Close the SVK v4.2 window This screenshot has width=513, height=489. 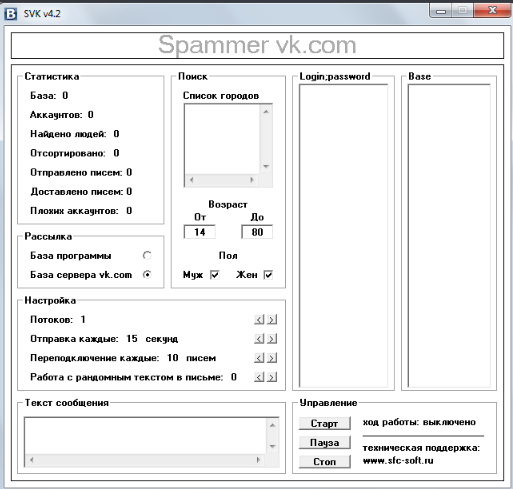[x=492, y=11]
